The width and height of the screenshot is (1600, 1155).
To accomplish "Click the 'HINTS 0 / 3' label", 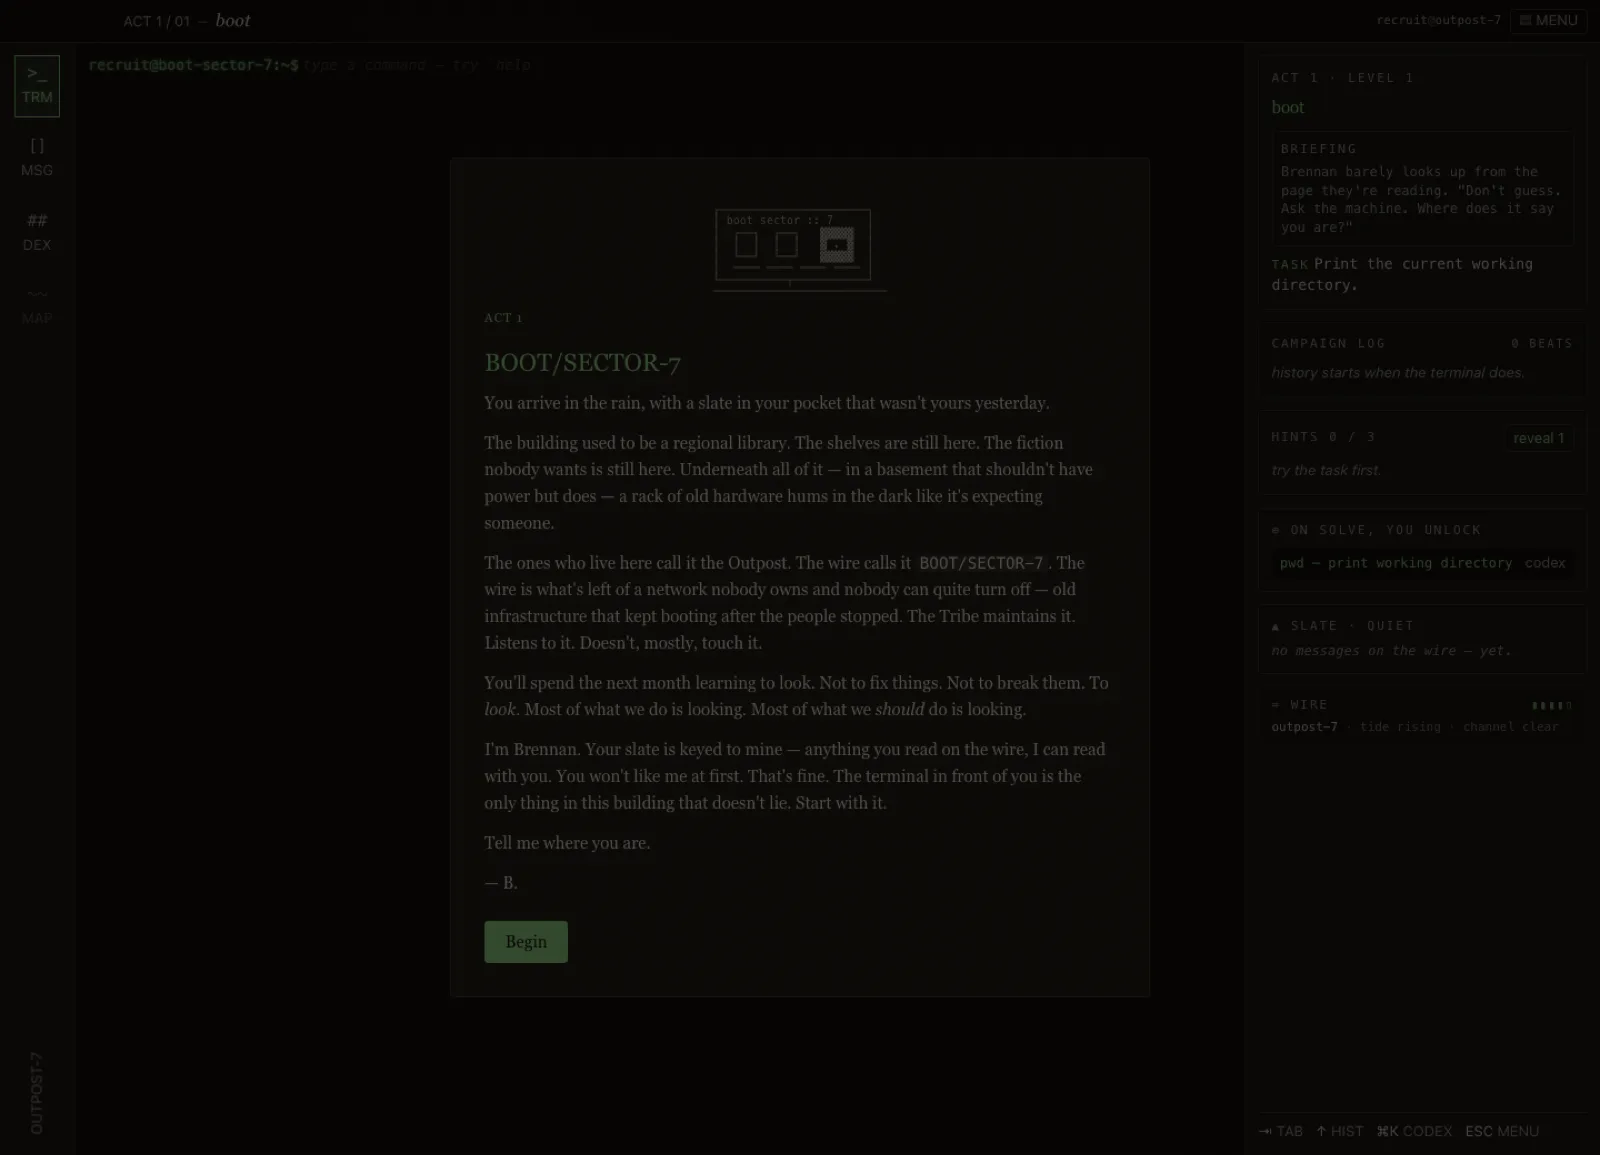I will 1323,437.
